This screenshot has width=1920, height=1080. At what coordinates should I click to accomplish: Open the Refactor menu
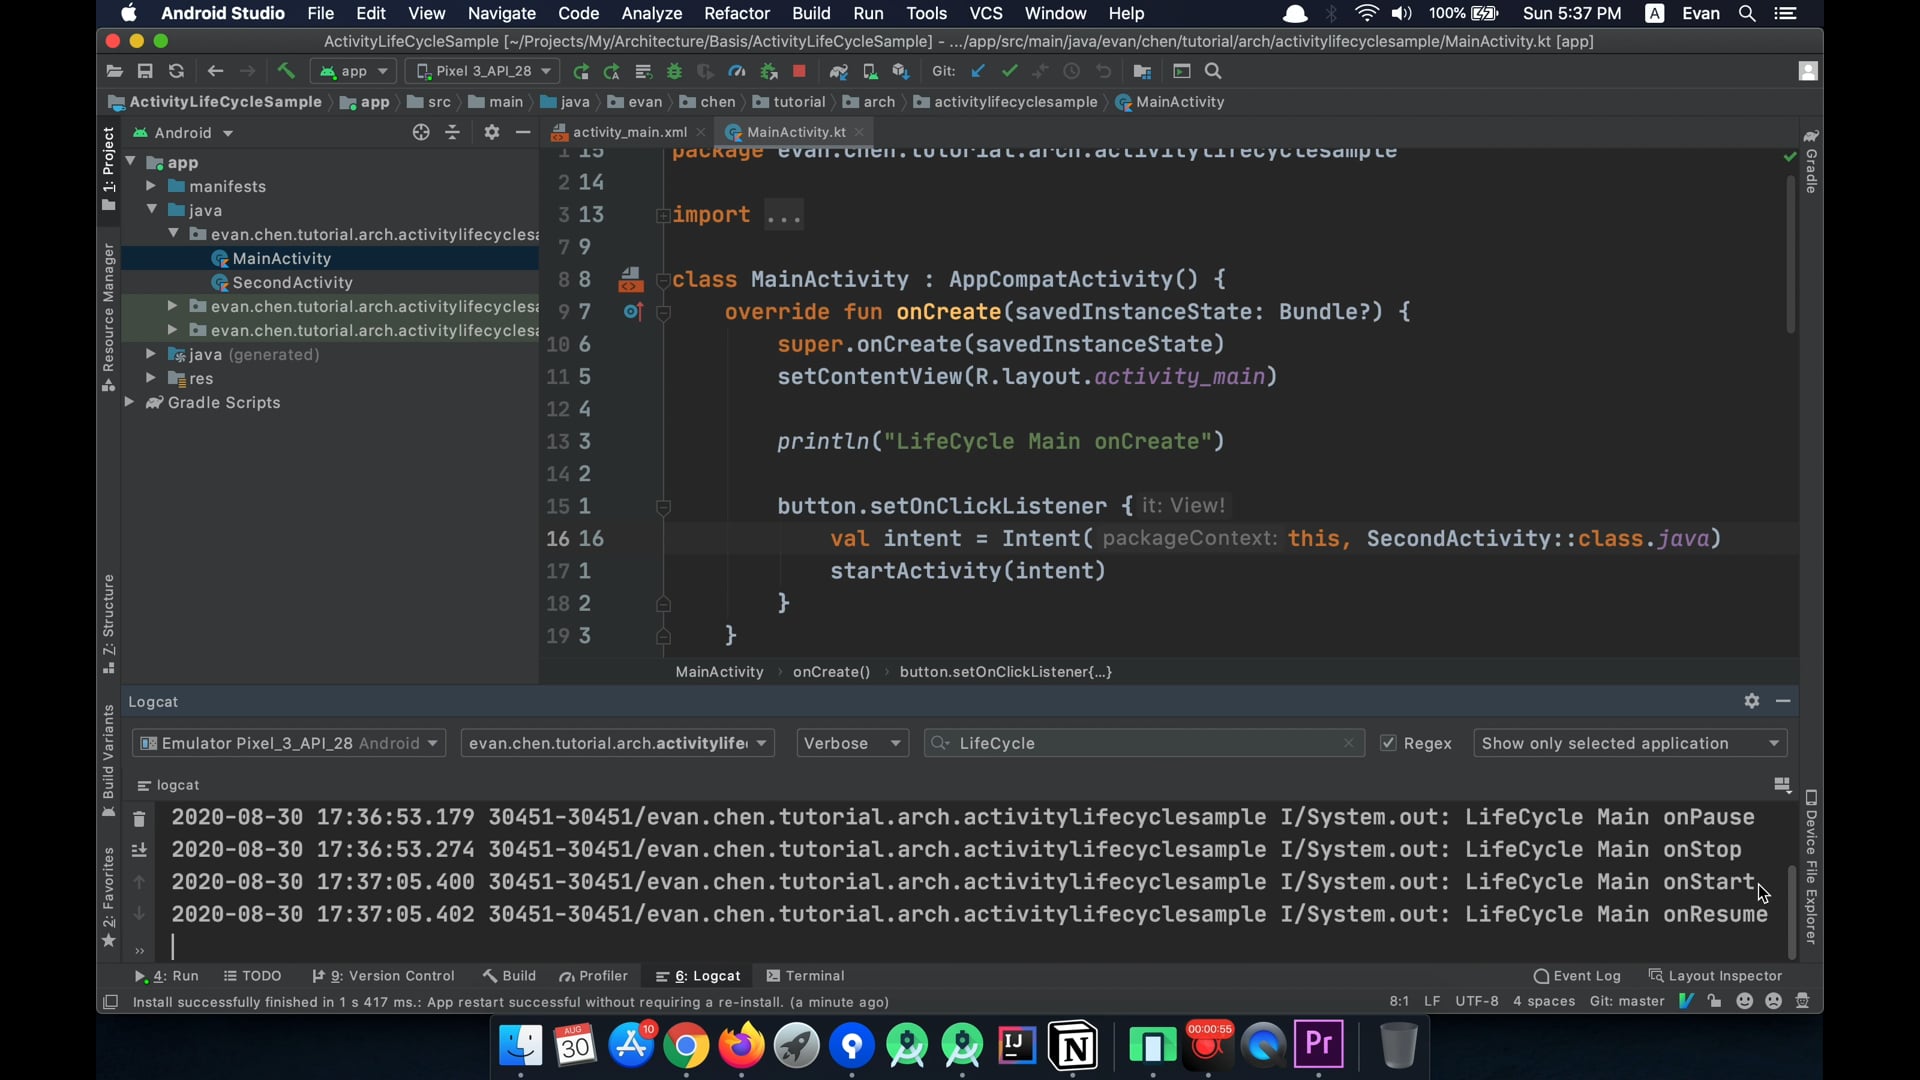[x=736, y=13]
